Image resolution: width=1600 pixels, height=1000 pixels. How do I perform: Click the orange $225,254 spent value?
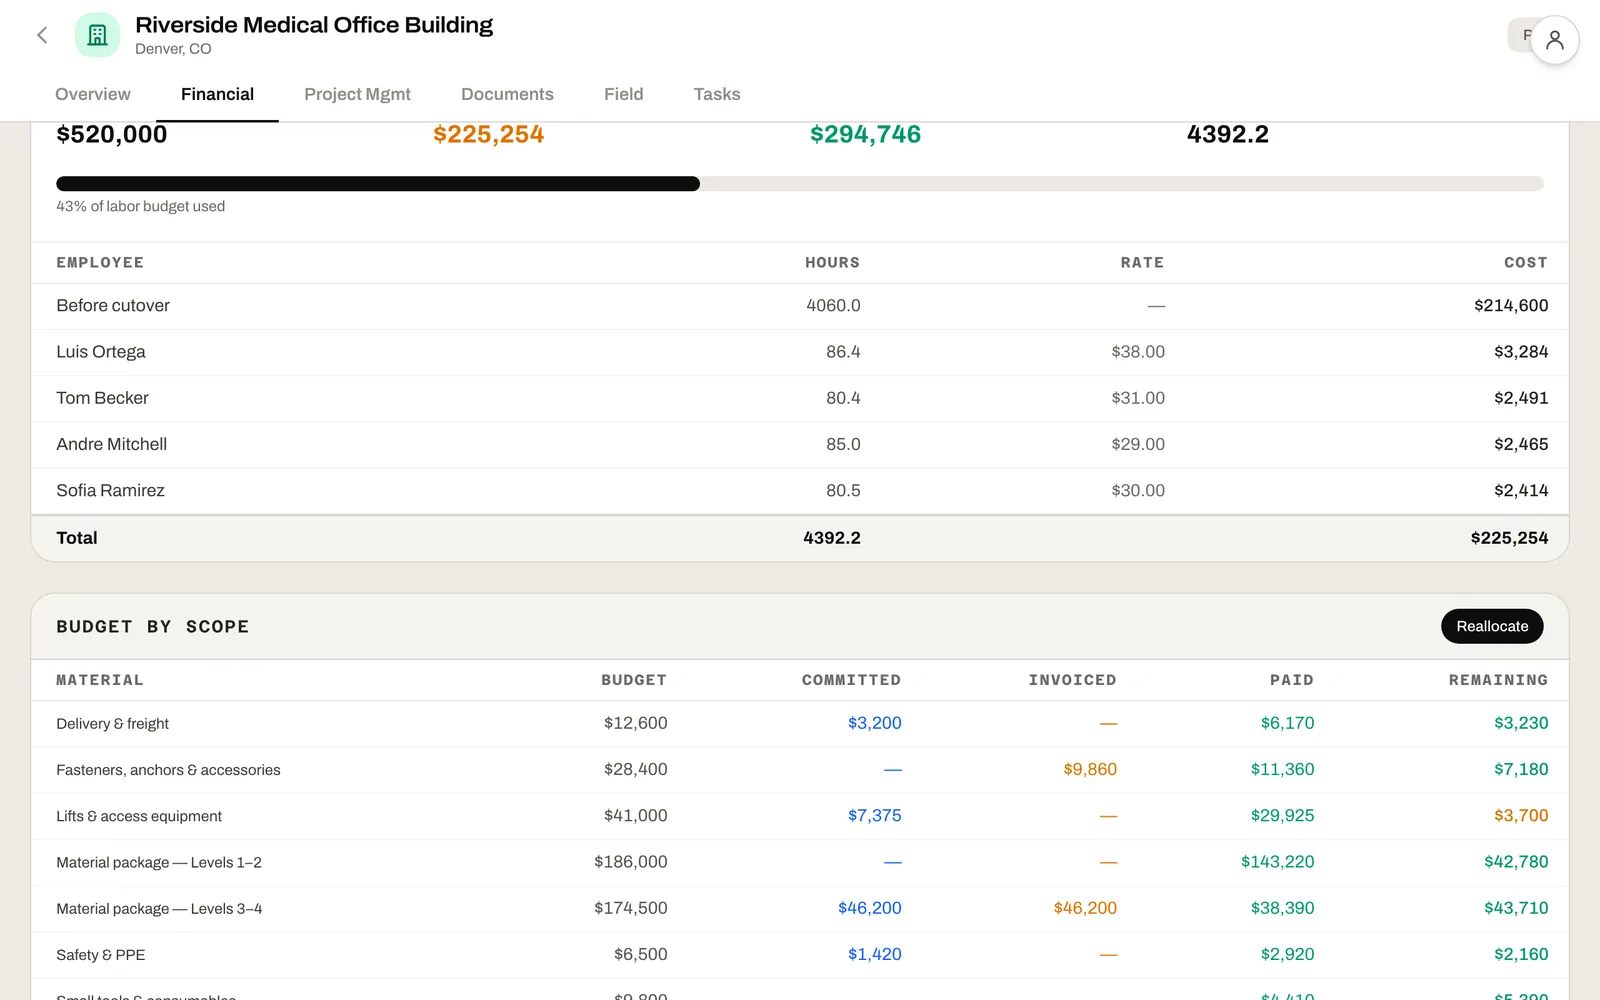click(x=488, y=134)
